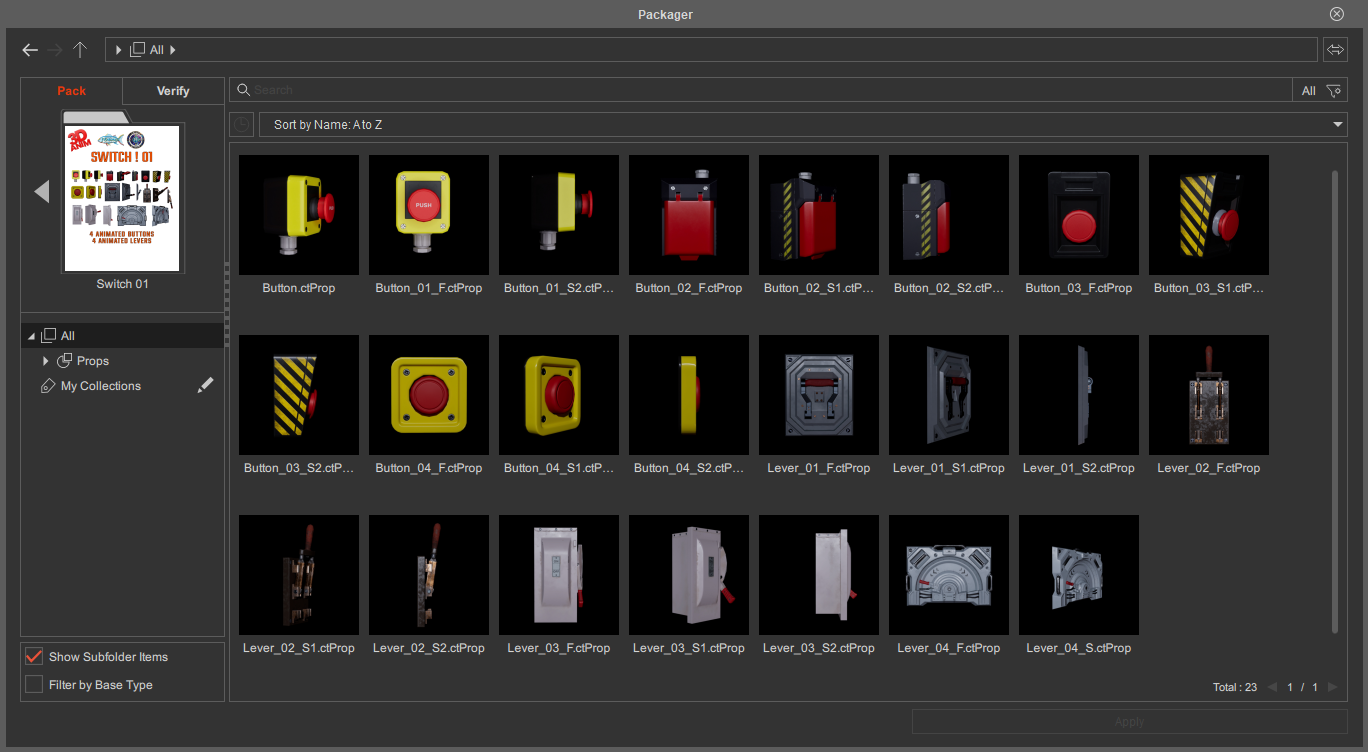Enable Filter by Base Type checkbox
Image resolution: width=1368 pixels, height=752 pixels.
tap(34, 685)
